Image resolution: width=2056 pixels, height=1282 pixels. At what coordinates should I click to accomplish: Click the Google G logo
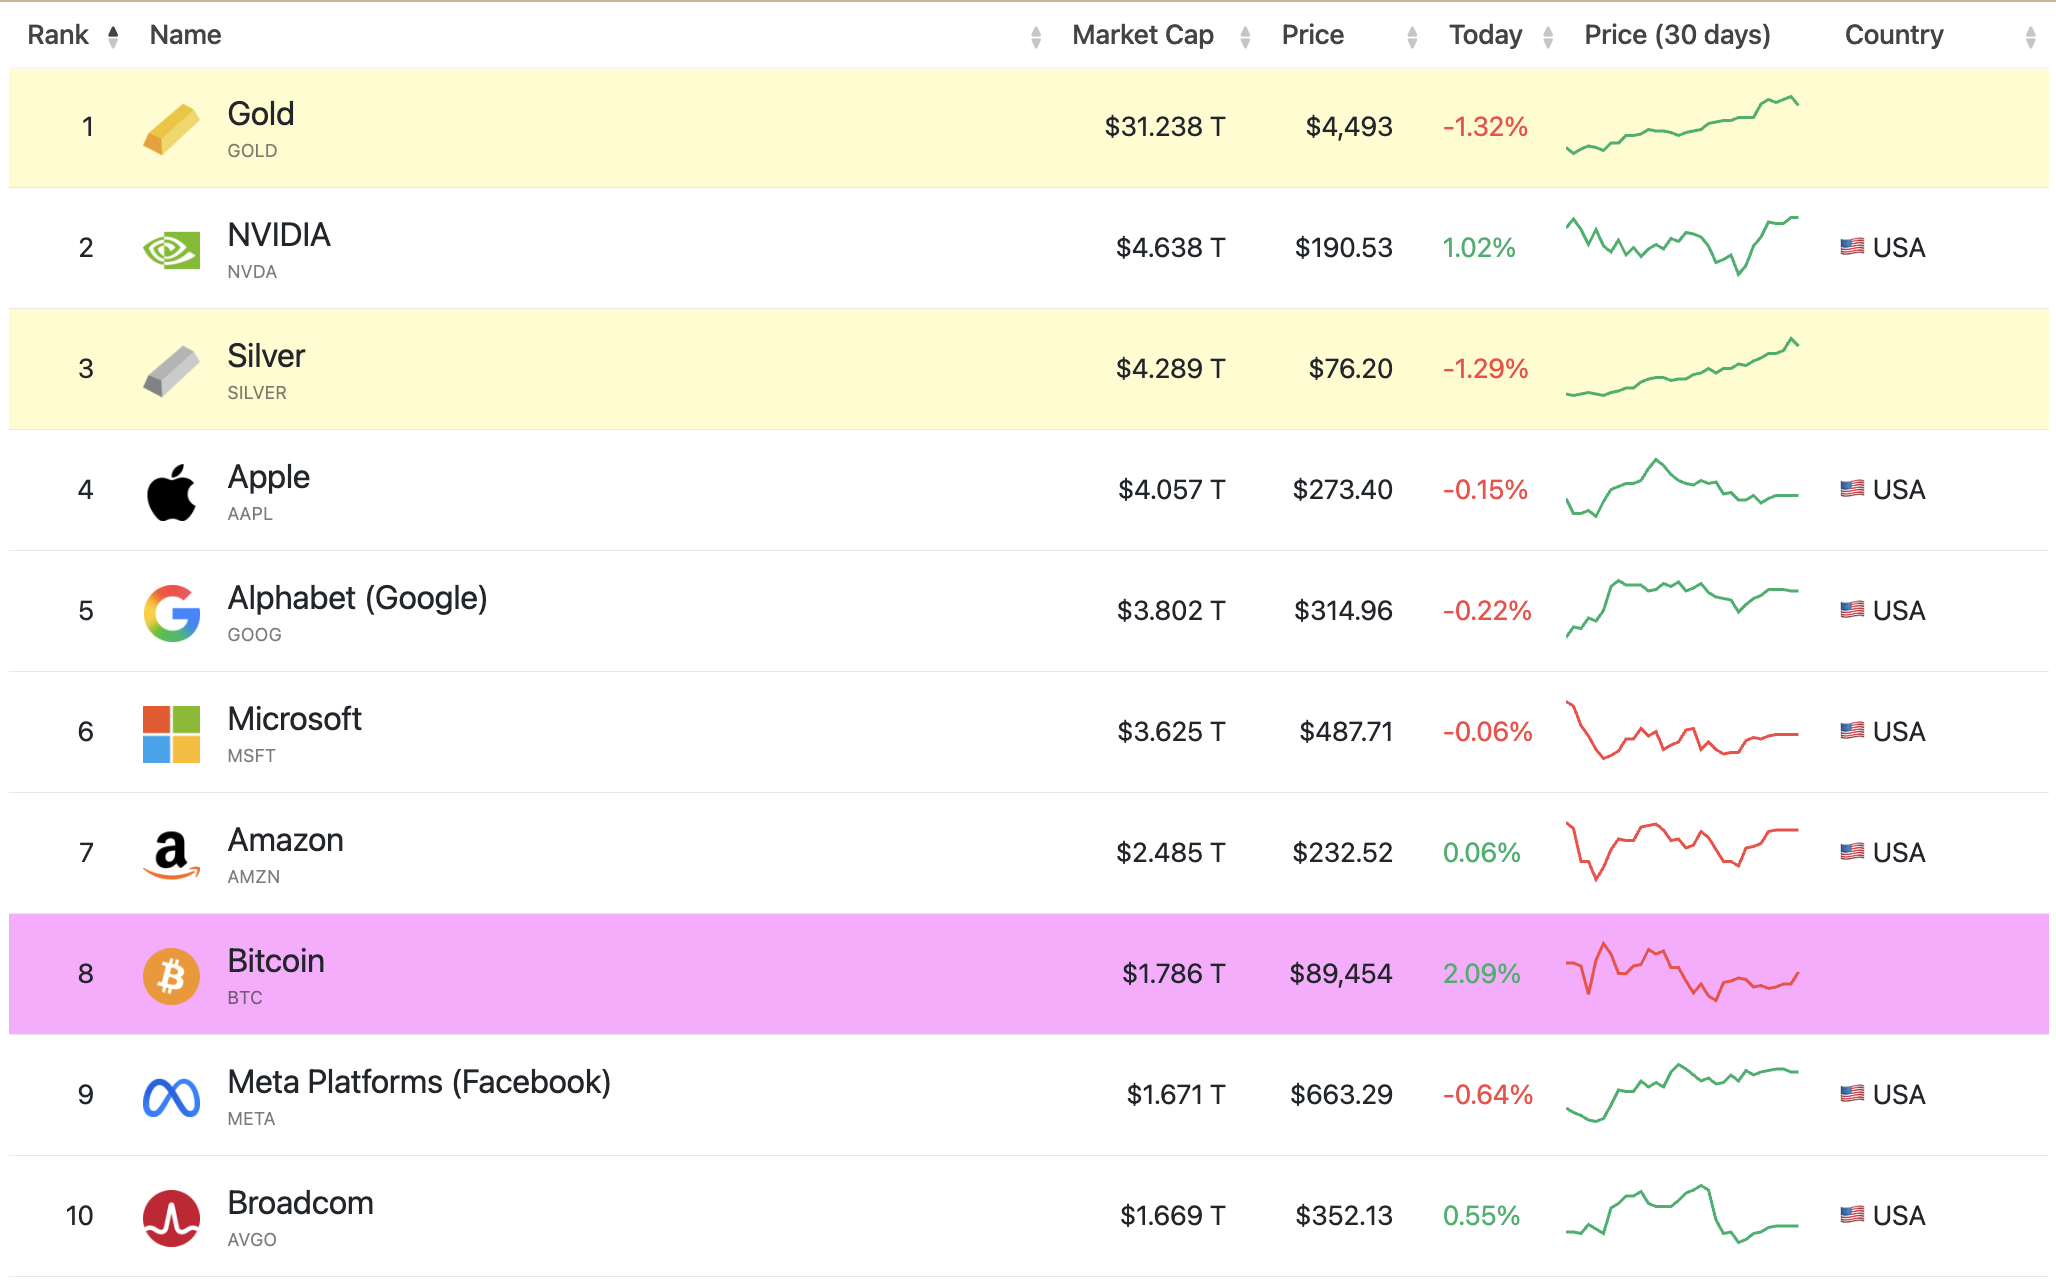click(x=171, y=613)
